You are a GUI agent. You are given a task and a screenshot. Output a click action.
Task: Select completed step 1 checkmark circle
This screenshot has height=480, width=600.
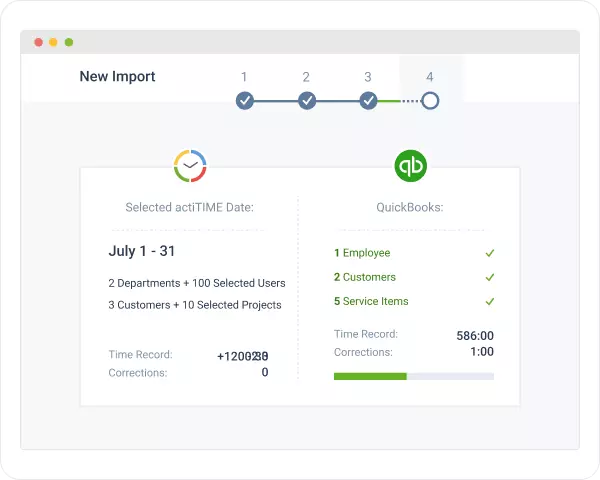(x=245, y=101)
